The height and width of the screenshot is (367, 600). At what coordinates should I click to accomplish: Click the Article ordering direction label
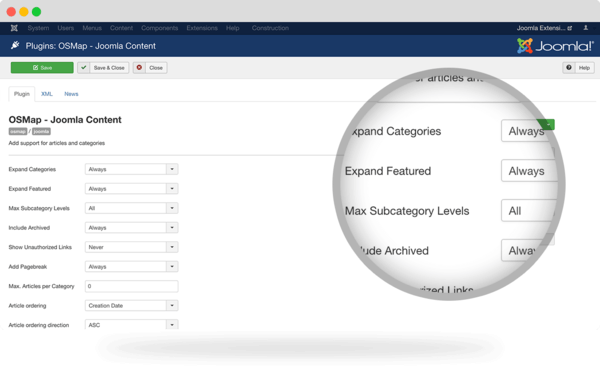click(x=39, y=325)
